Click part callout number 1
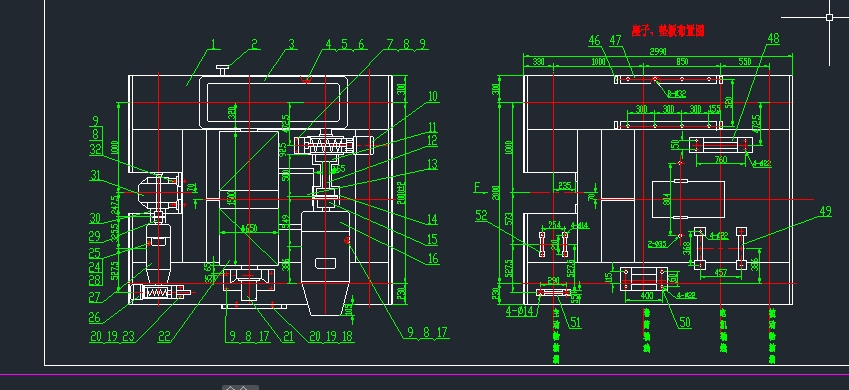The image size is (849, 390). point(213,44)
